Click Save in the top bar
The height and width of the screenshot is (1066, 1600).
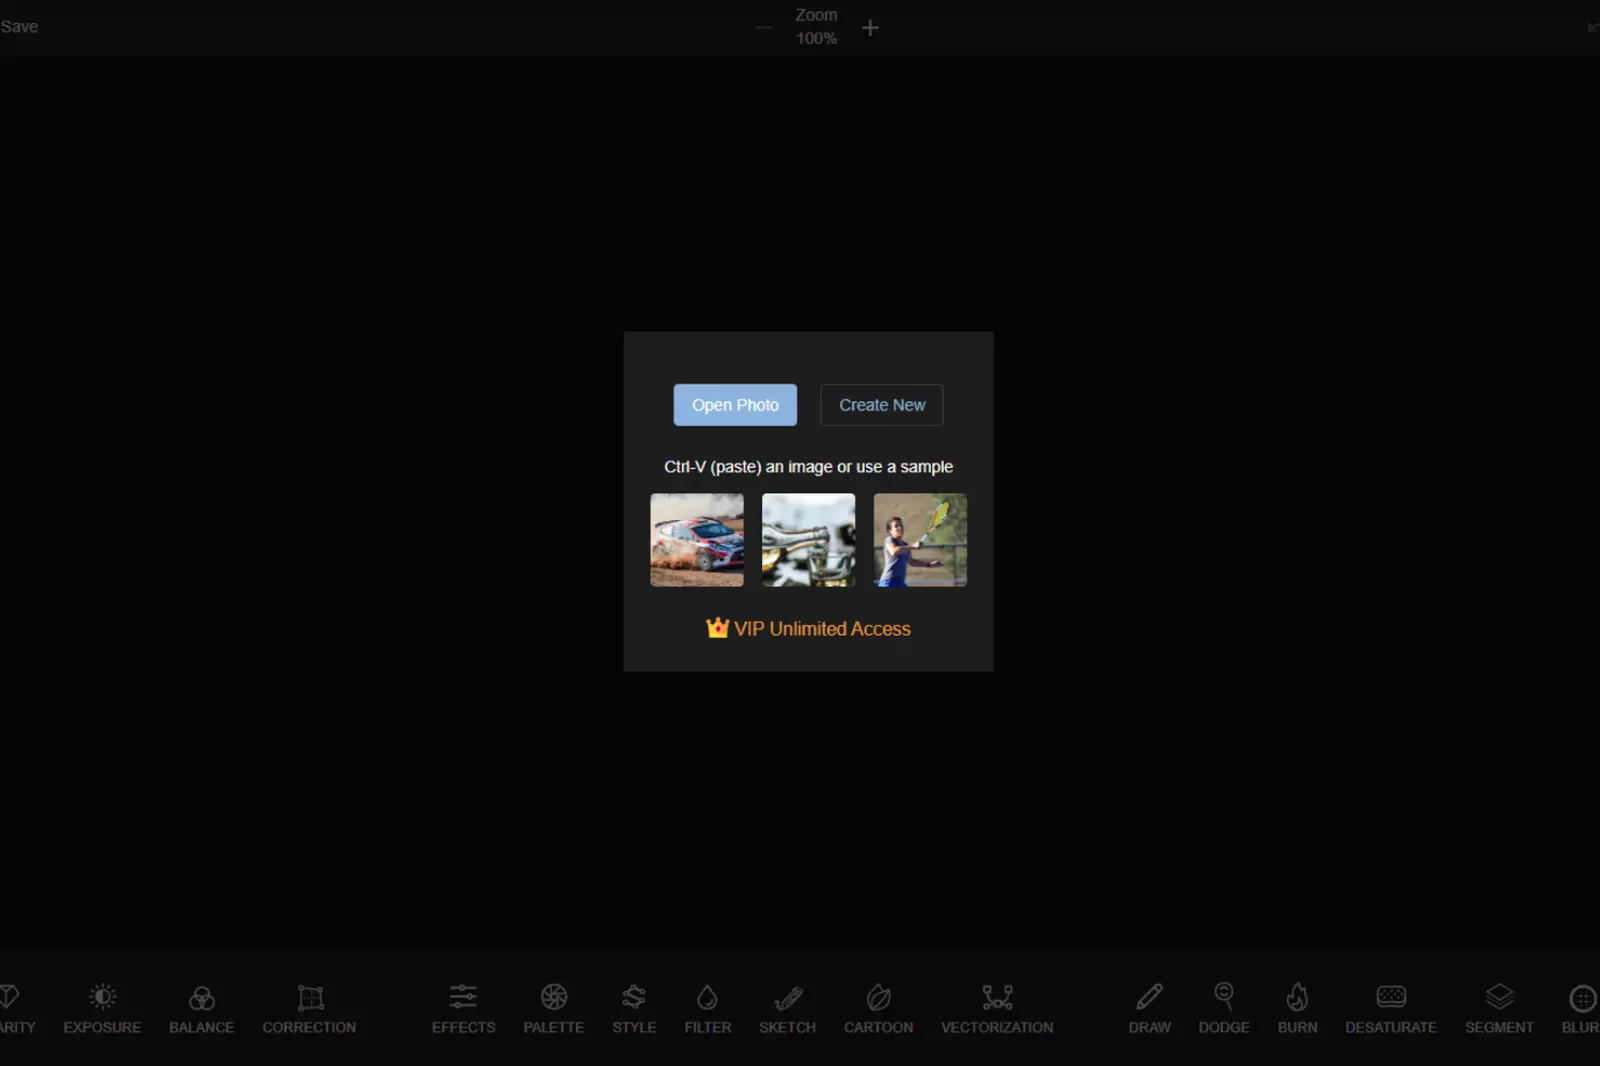[x=19, y=27]
